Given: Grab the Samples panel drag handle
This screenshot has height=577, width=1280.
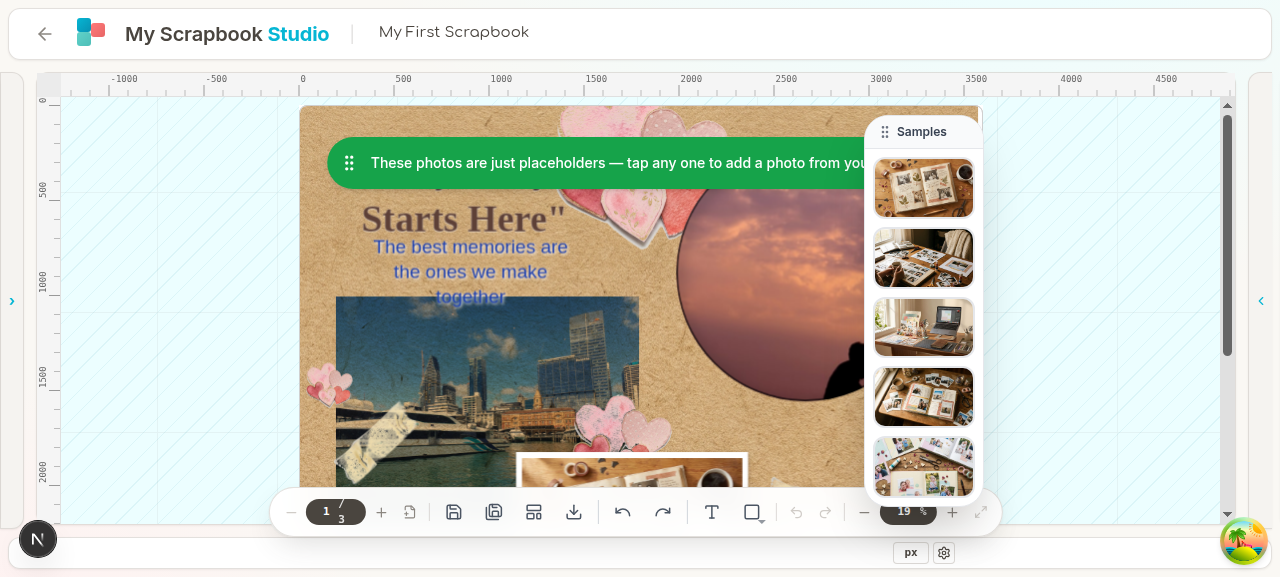Looking at the screenshot, I should pyautogui.click(x=885, y=132).
